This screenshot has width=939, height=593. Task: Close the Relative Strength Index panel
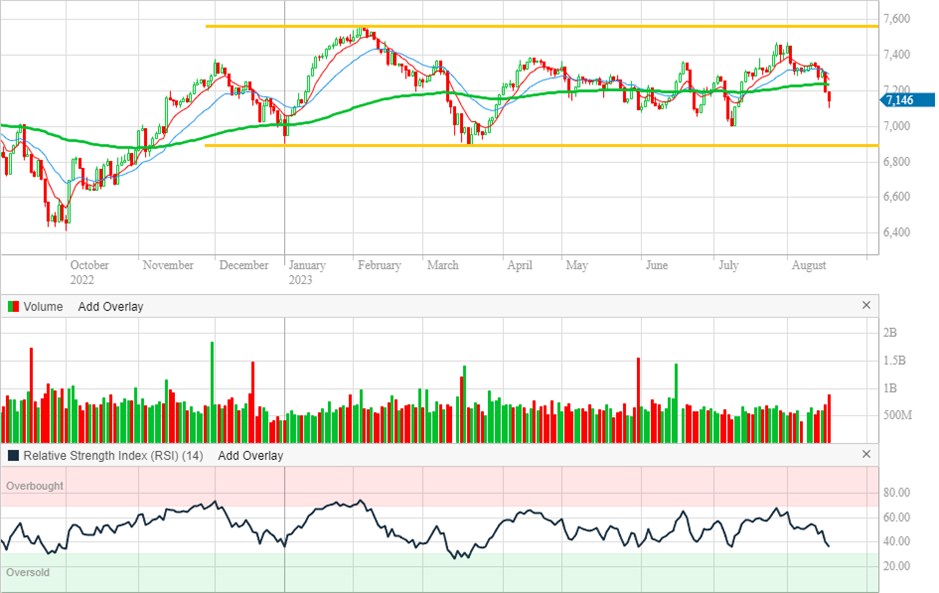point(866,455)
